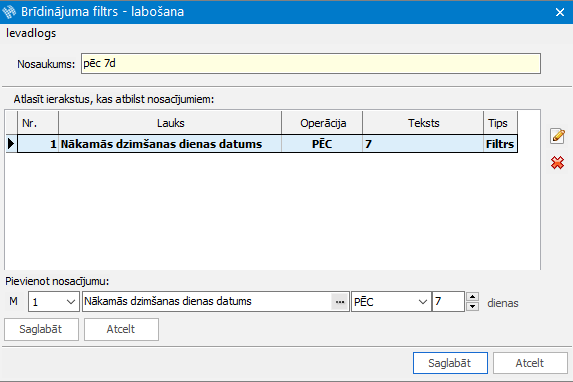Click the red delete condition icon
This screenshot has width=573, height=382.
click(x=557, y=163)
